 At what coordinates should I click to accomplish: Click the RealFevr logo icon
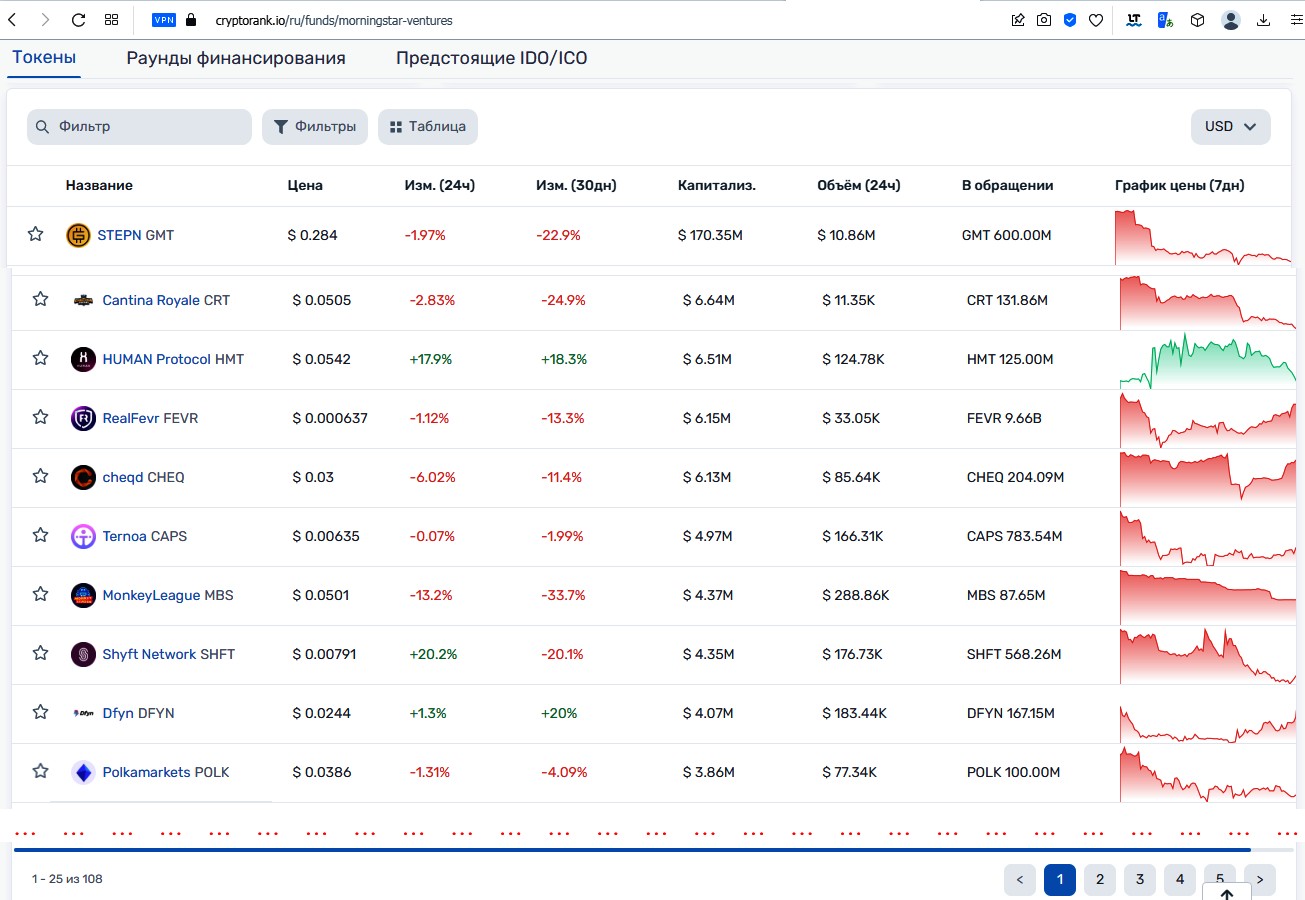pos(83,418)
